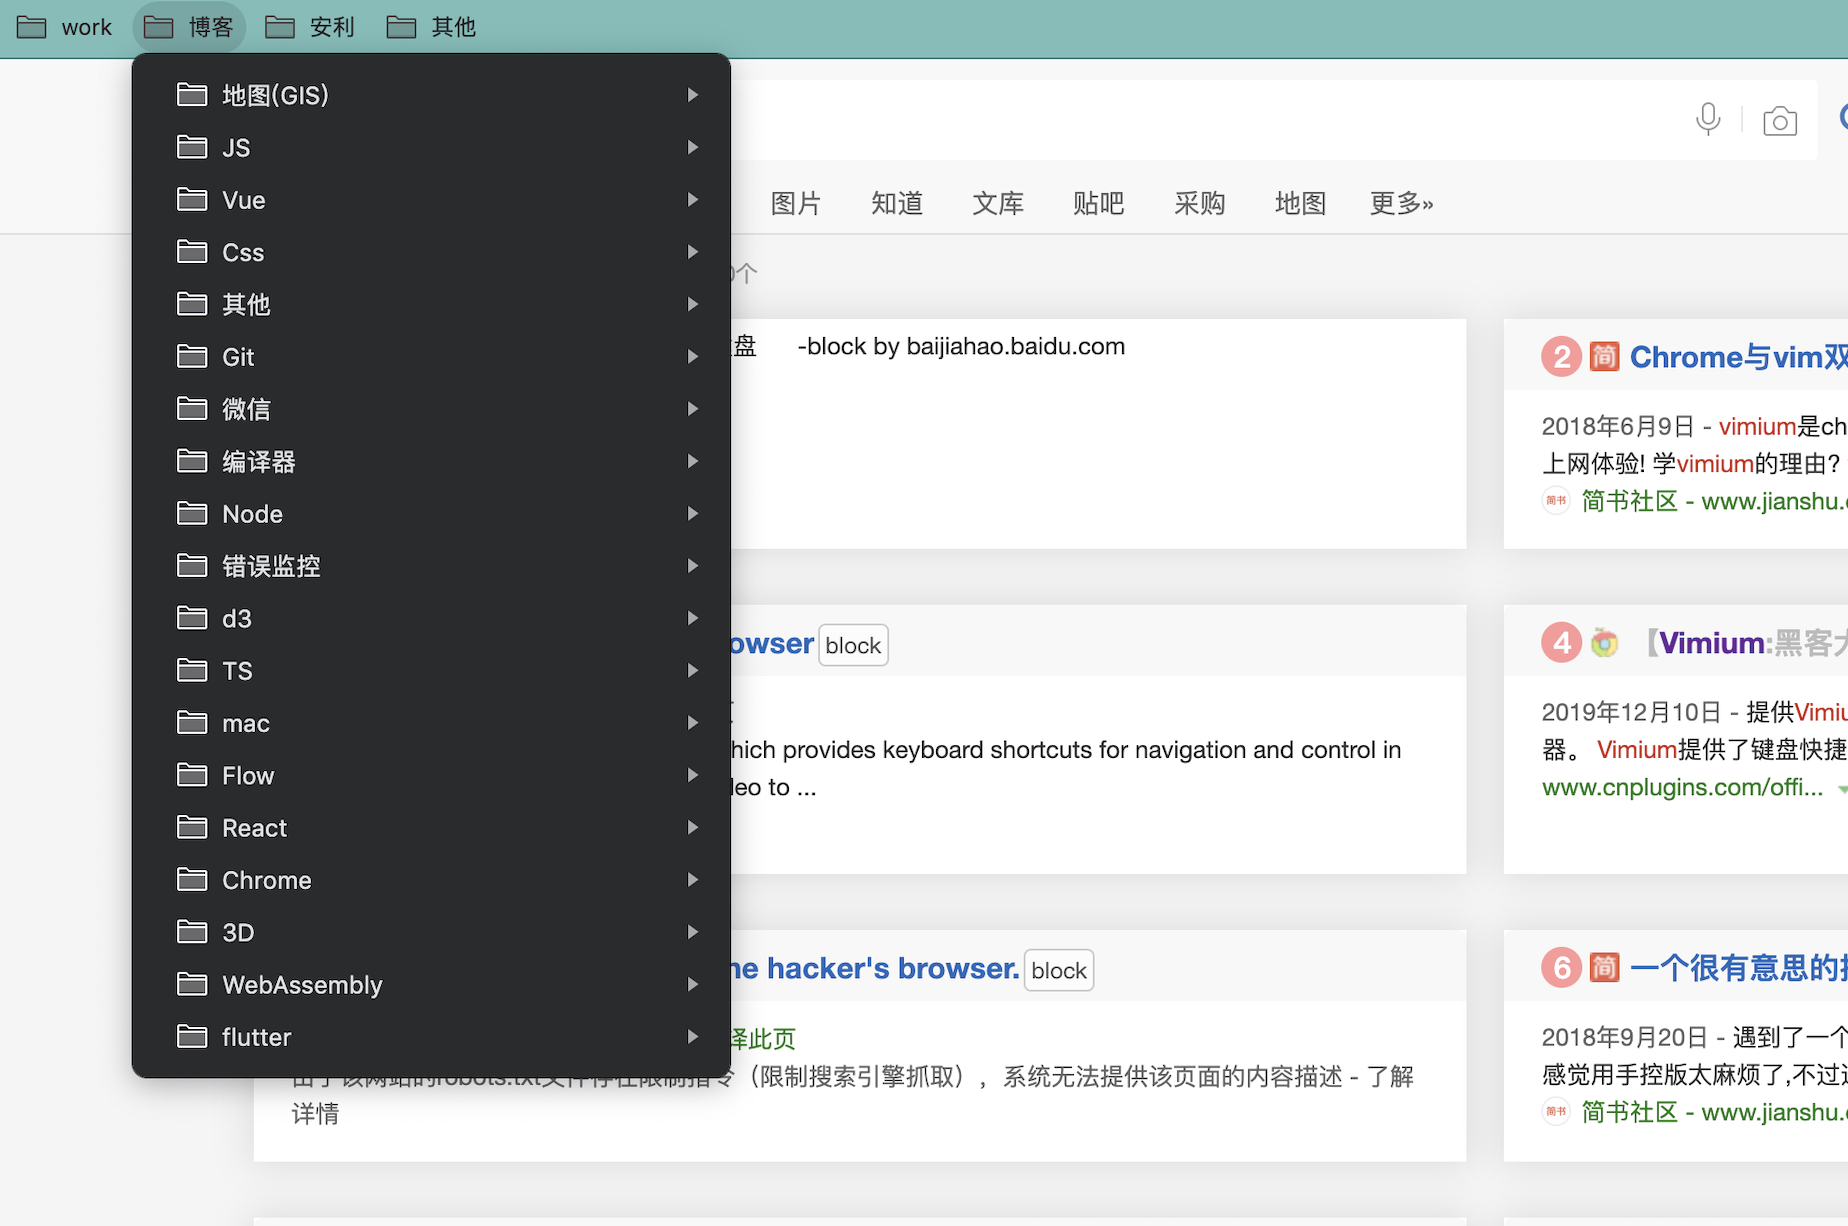Open 其他 folder on the bookmarks bar
The height and width of the screenshot is (1226, 1848).
[x=431, y=27]
